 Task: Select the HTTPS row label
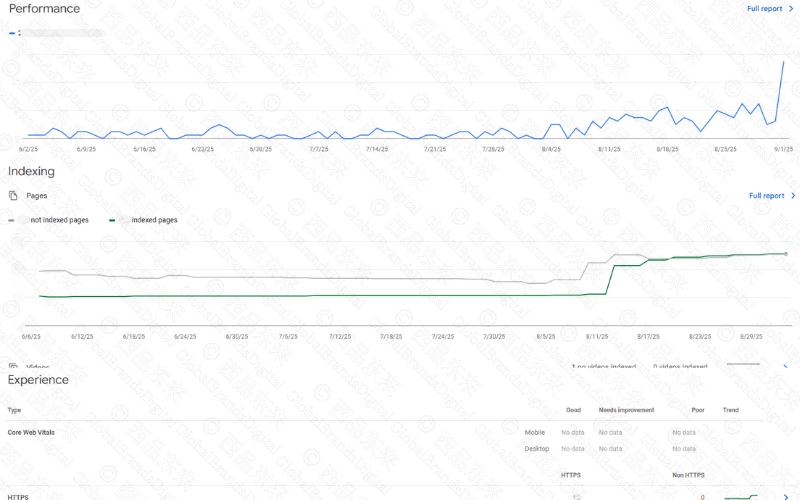pyautogui.click(x=18, y=496)
